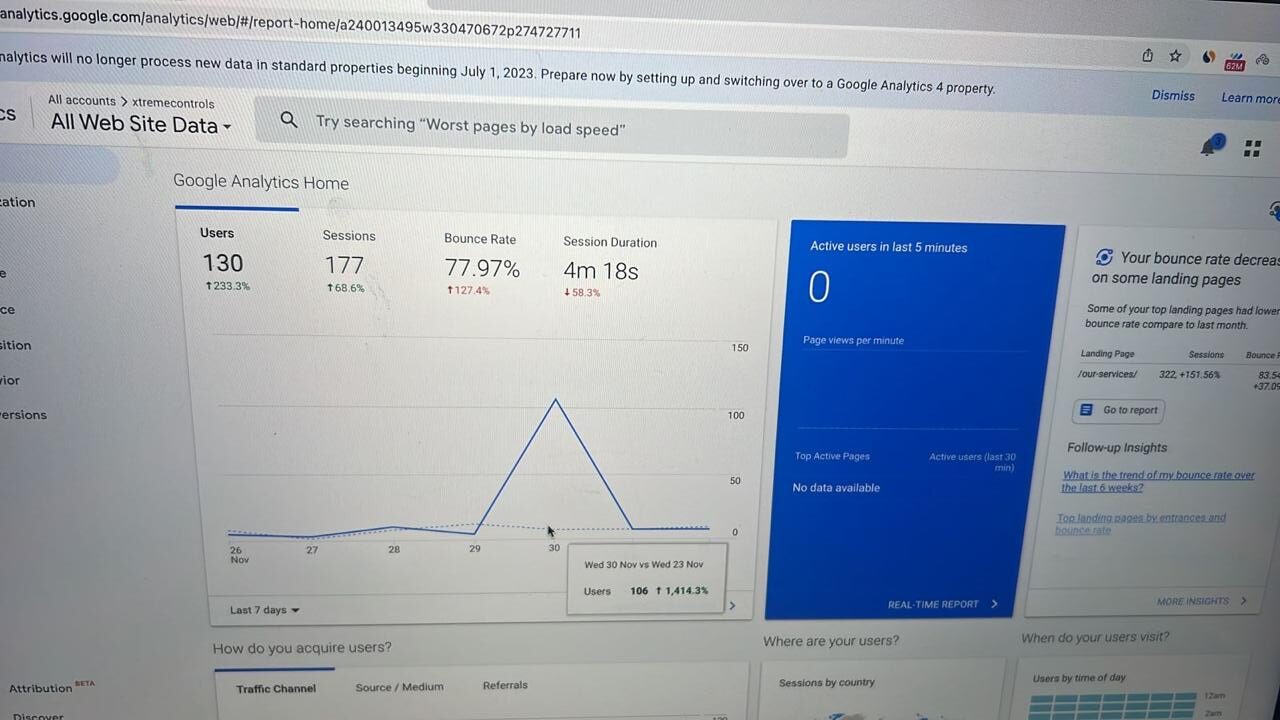Click the 77.97% bounce rate value

pos(482,268)
